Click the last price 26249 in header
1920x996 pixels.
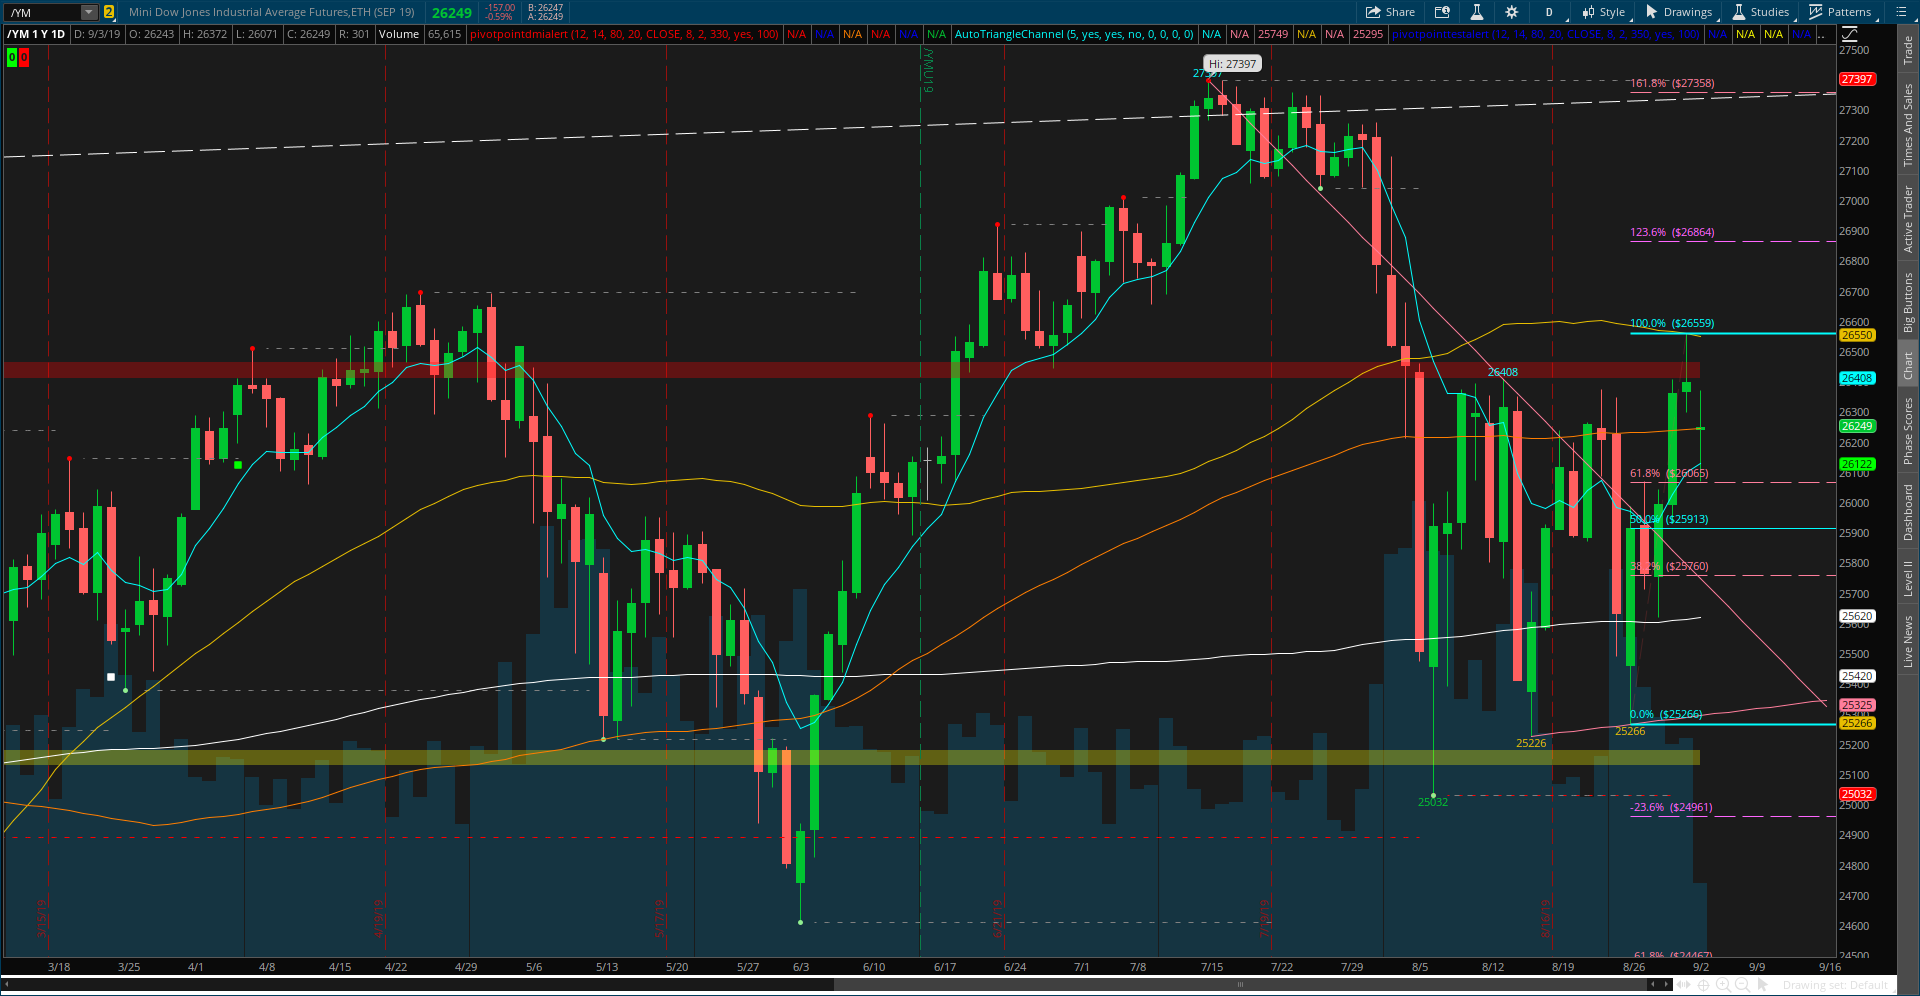click(x=452, y=13)
